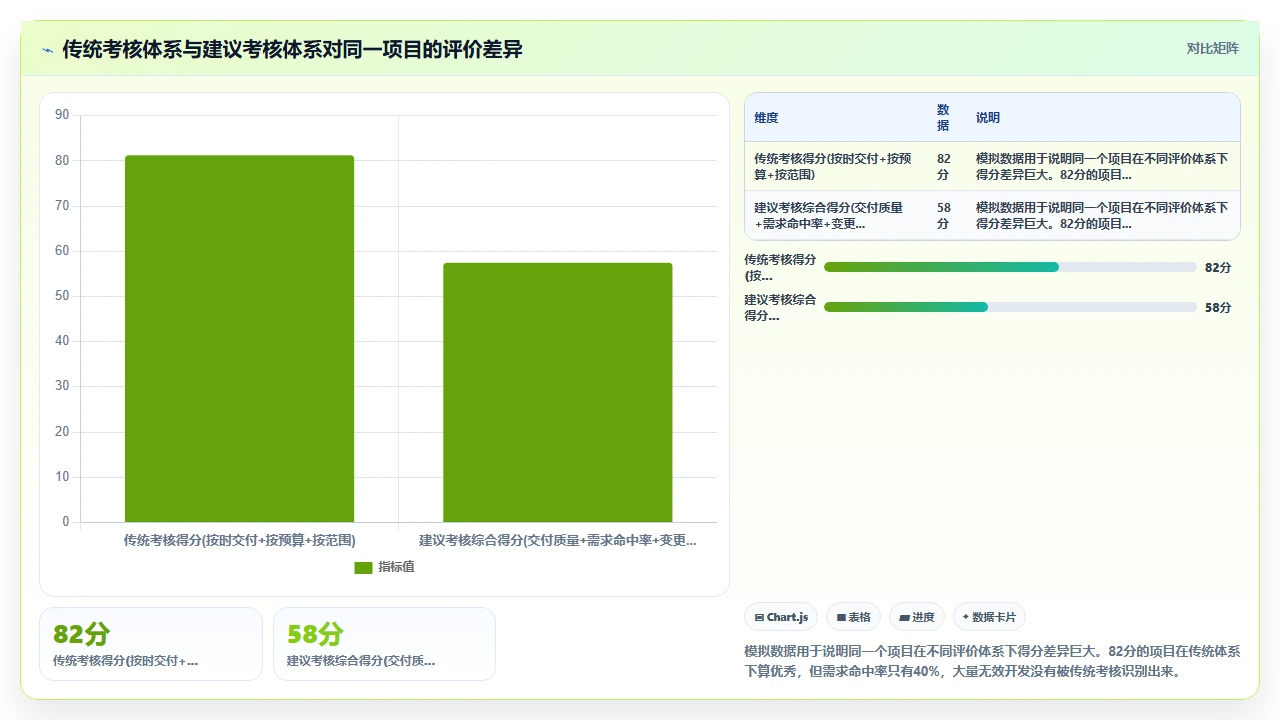Open the 82分 data card

(x=151, y=644)
